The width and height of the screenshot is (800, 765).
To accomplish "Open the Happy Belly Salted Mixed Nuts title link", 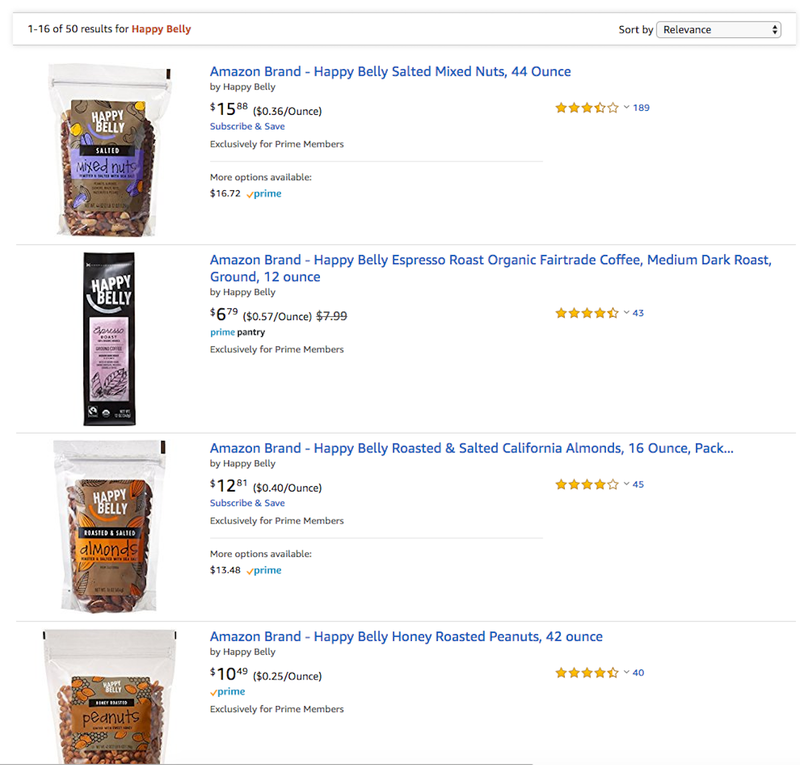I will click(390, 71).
